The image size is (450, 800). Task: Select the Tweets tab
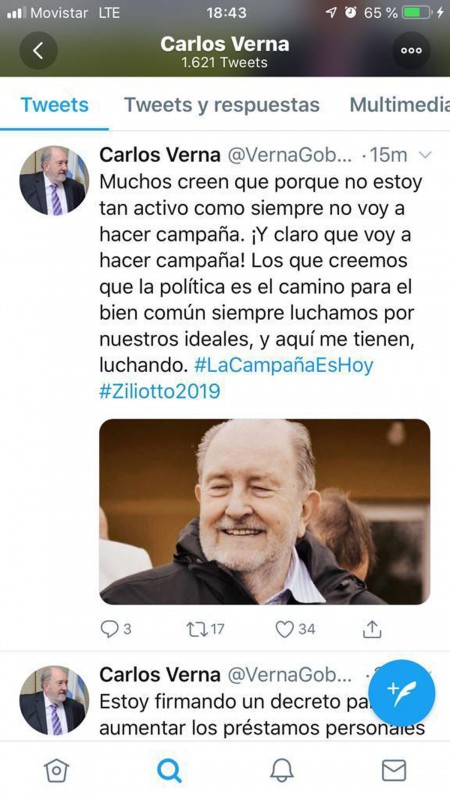pos(55,105)
